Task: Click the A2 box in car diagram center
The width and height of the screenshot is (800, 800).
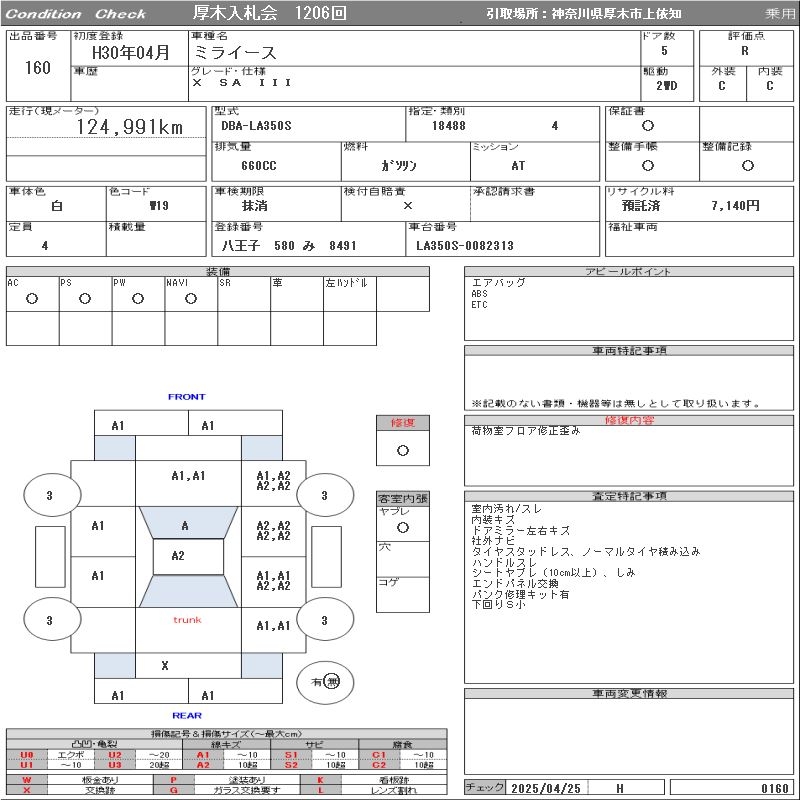Action: [178, 556]
